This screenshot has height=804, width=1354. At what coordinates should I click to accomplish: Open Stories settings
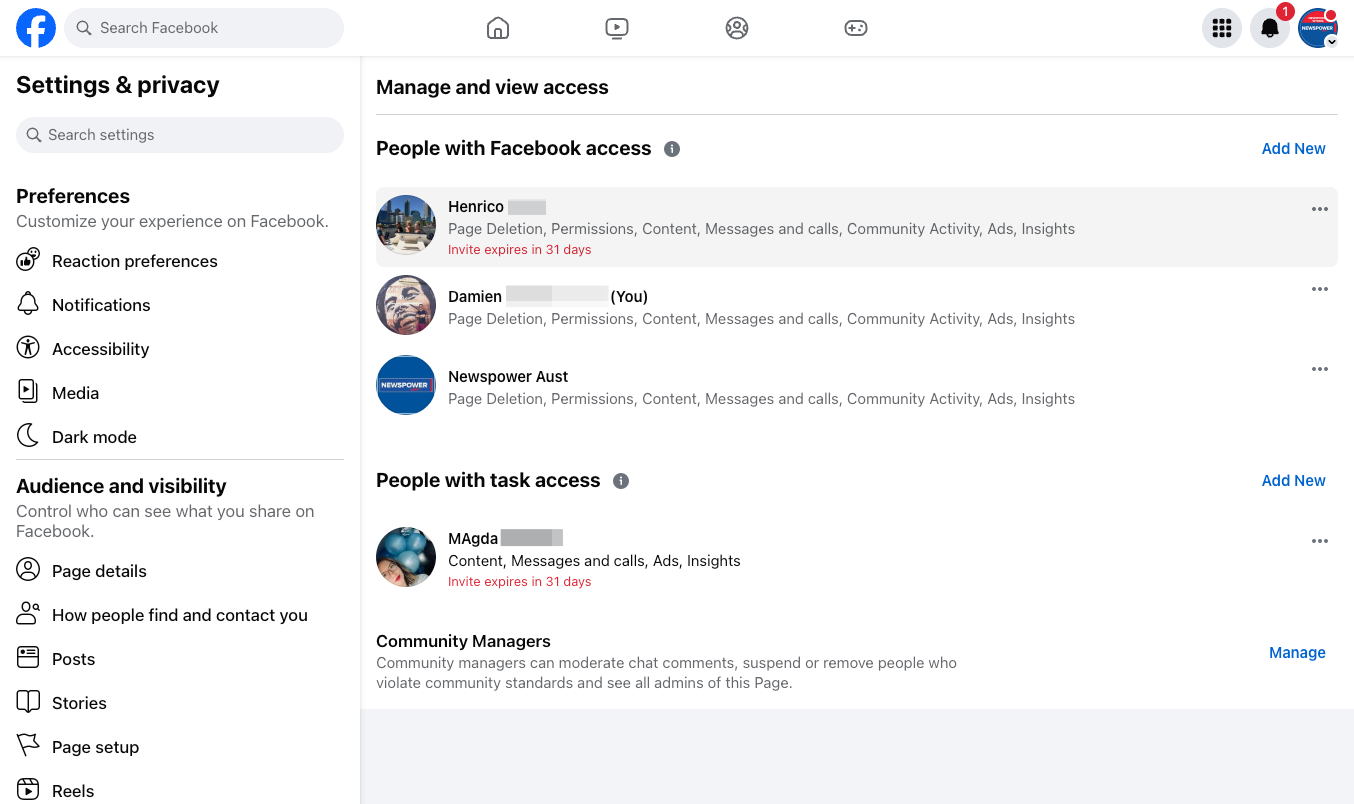[180, 703]
